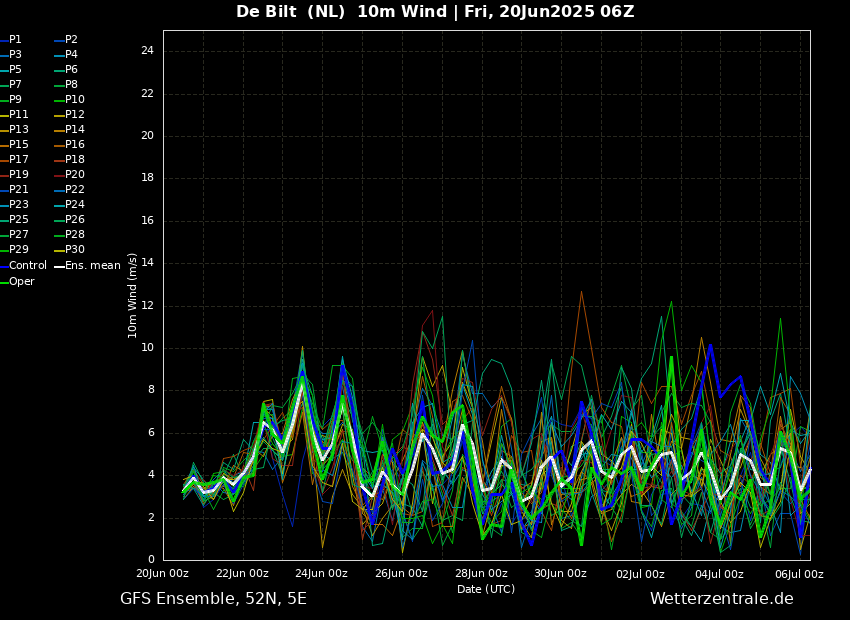This screenshot has width=850, height=620.
Task: Select the Ens. mean legend entry
Action: (x=92, y=266)
